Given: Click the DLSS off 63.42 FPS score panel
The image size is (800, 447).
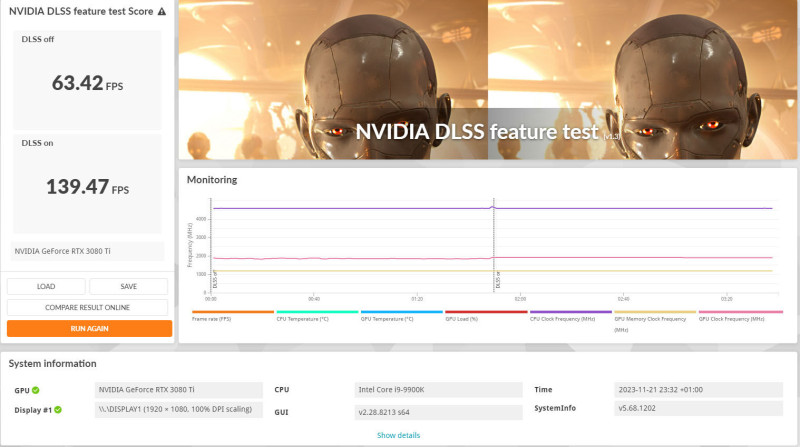Looking at the screenshot, I should click(89, 82).
